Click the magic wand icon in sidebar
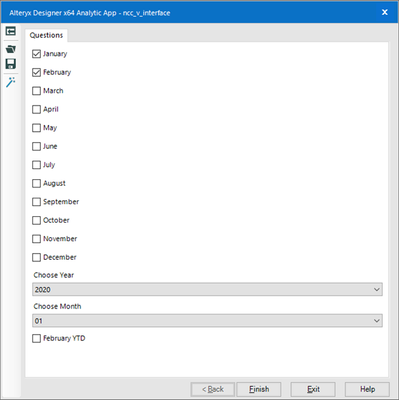The image size is (399, 400). coord(11,82)
